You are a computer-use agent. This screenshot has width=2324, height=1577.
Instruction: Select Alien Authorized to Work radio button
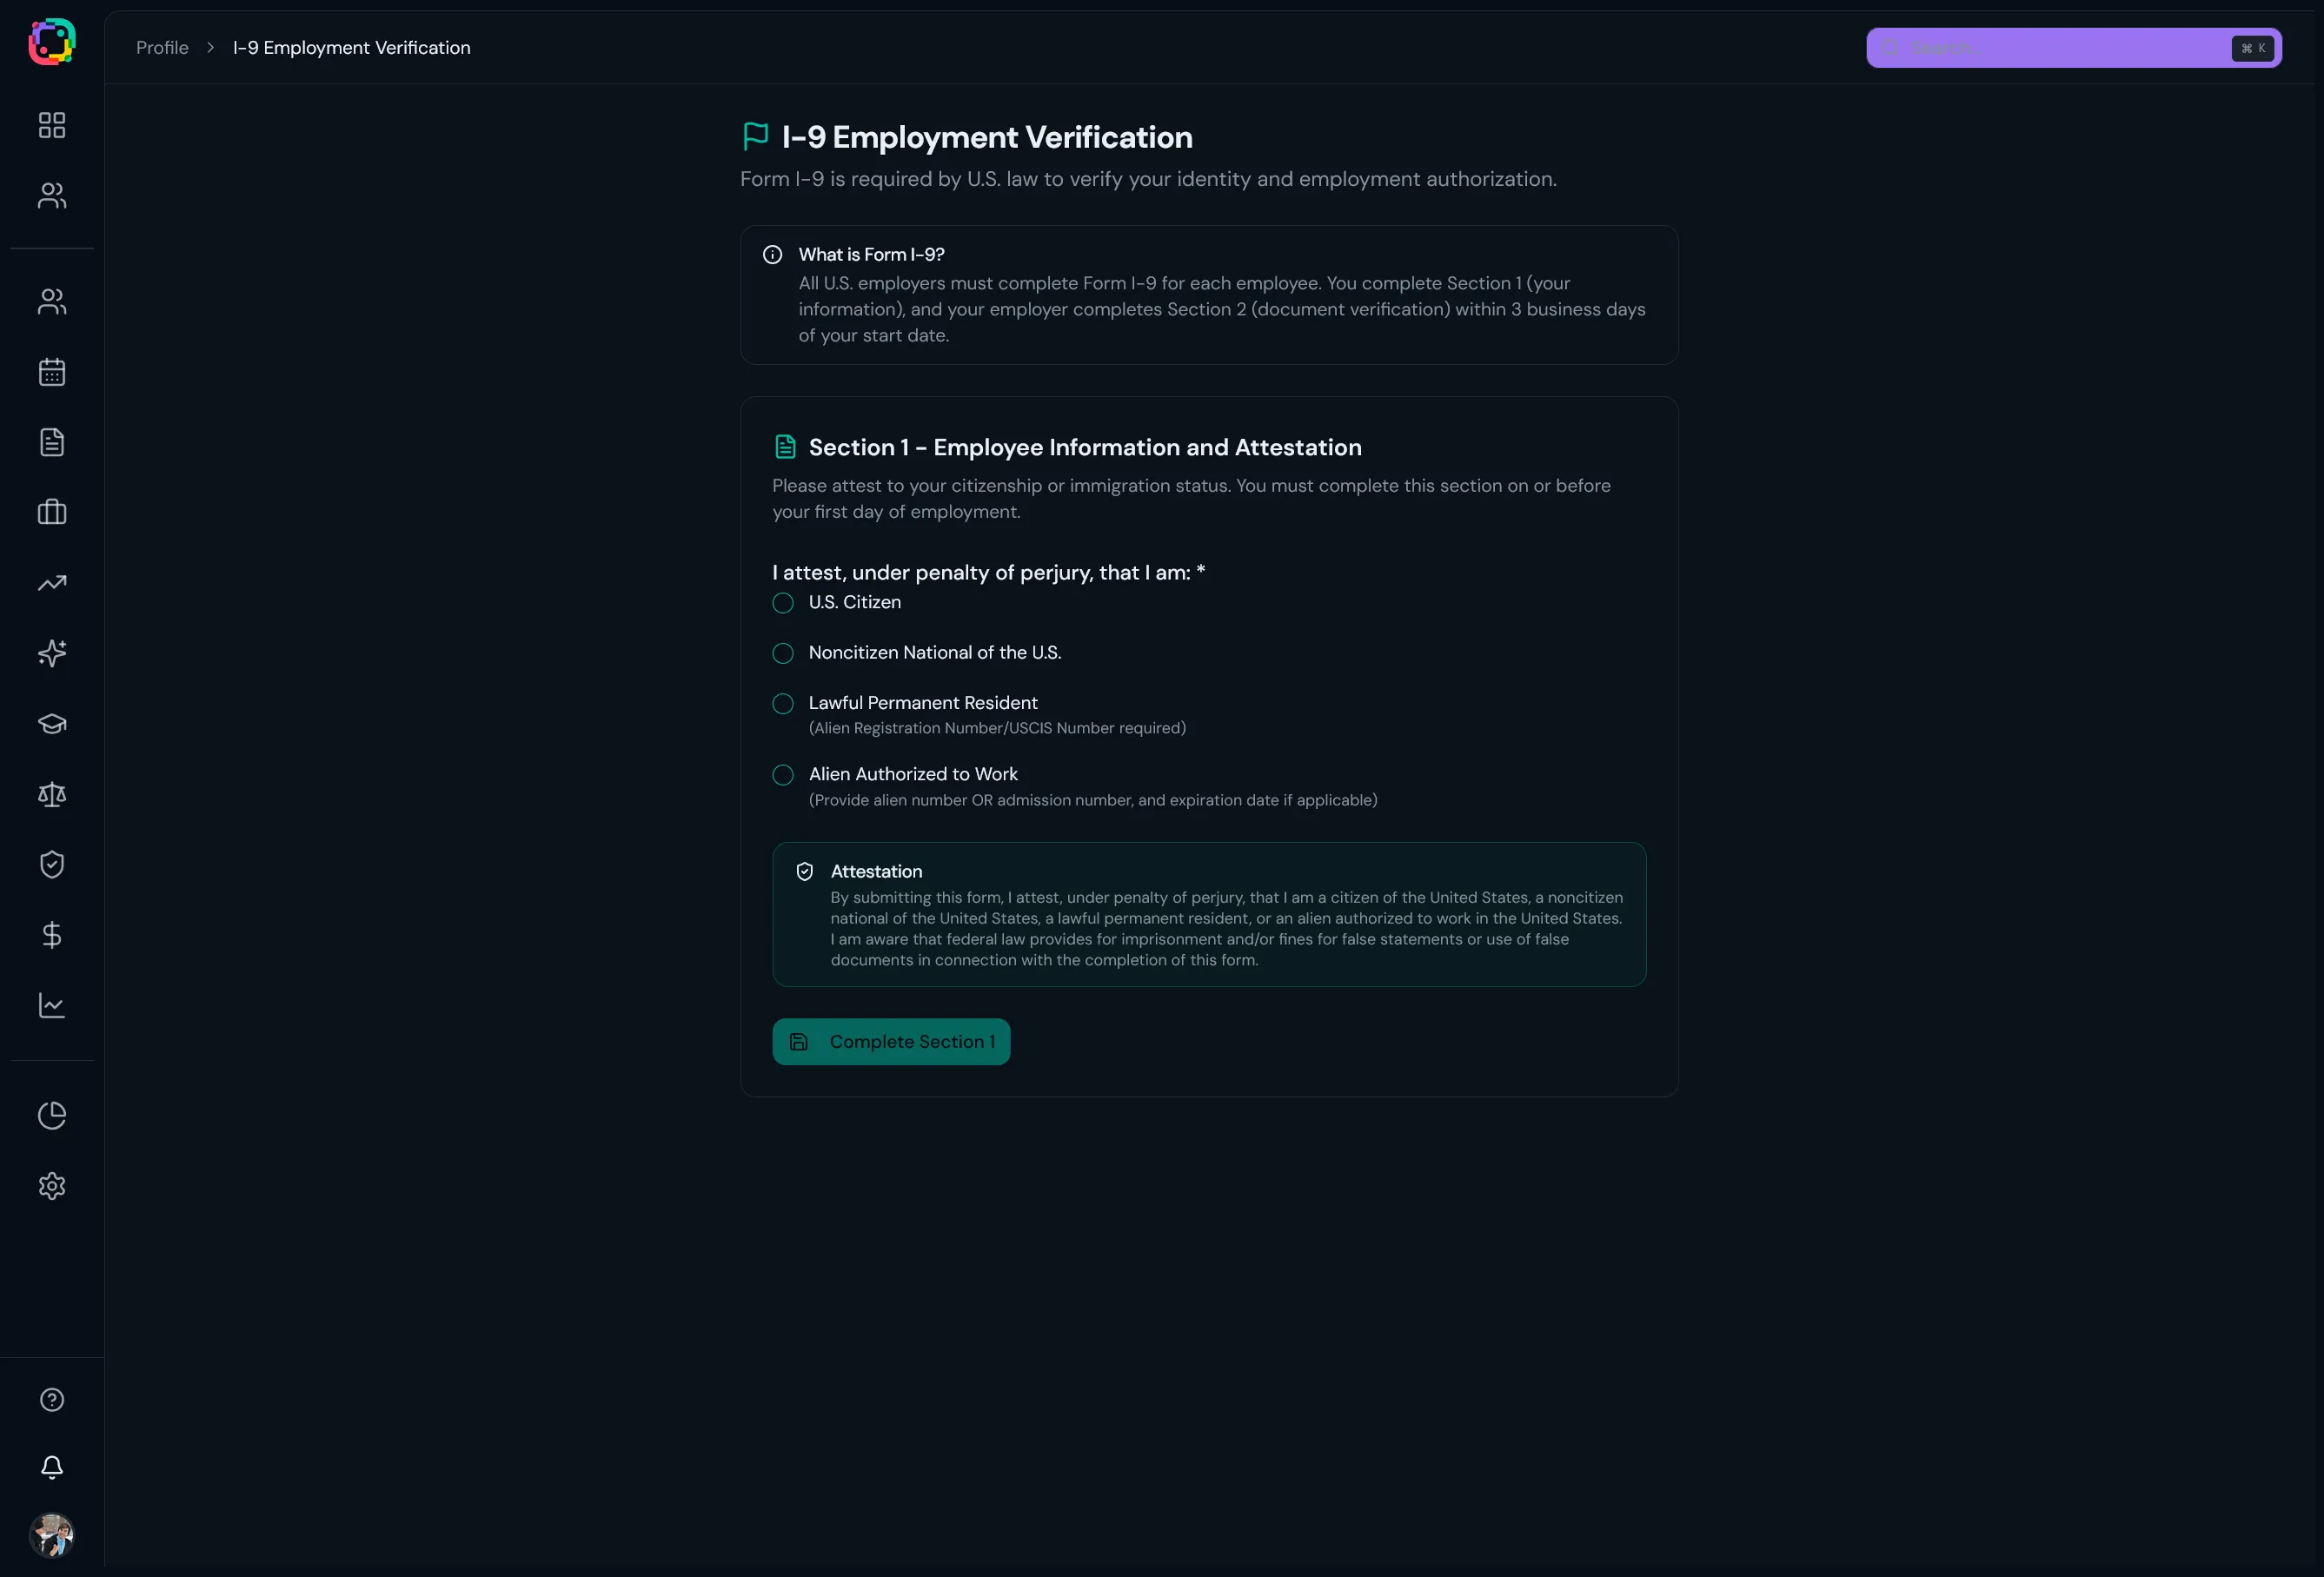coord(783,775)
